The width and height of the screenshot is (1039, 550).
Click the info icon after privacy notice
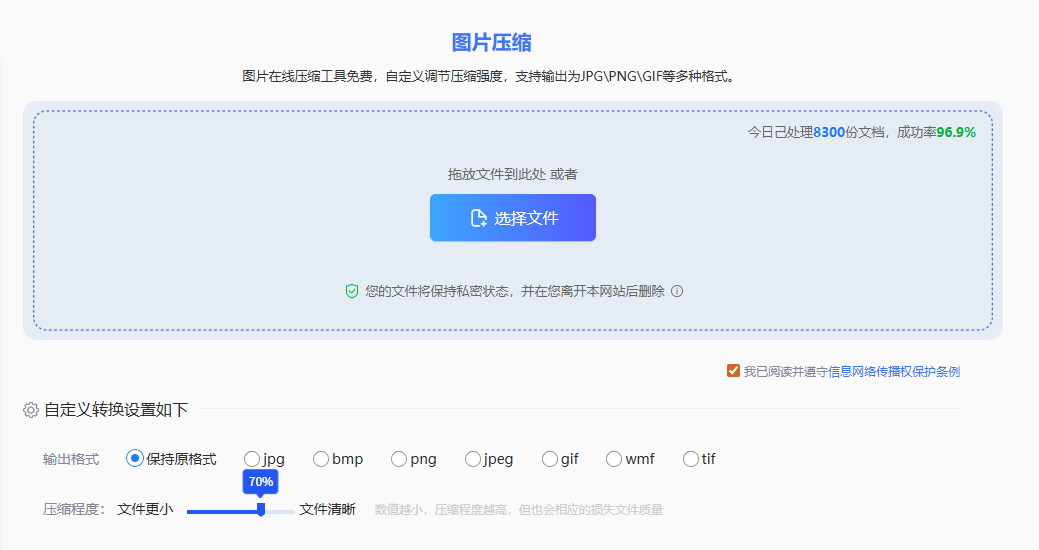coord(677,291)
